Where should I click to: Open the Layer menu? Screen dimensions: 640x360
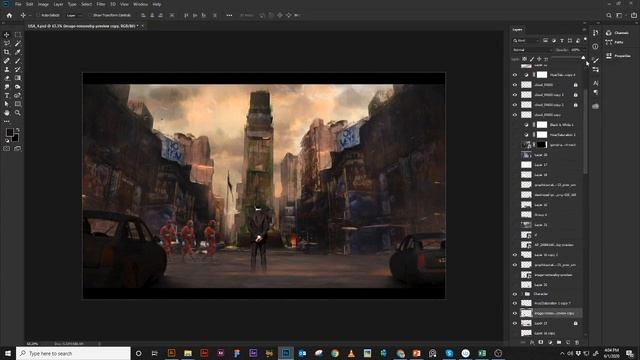(58, 4)
